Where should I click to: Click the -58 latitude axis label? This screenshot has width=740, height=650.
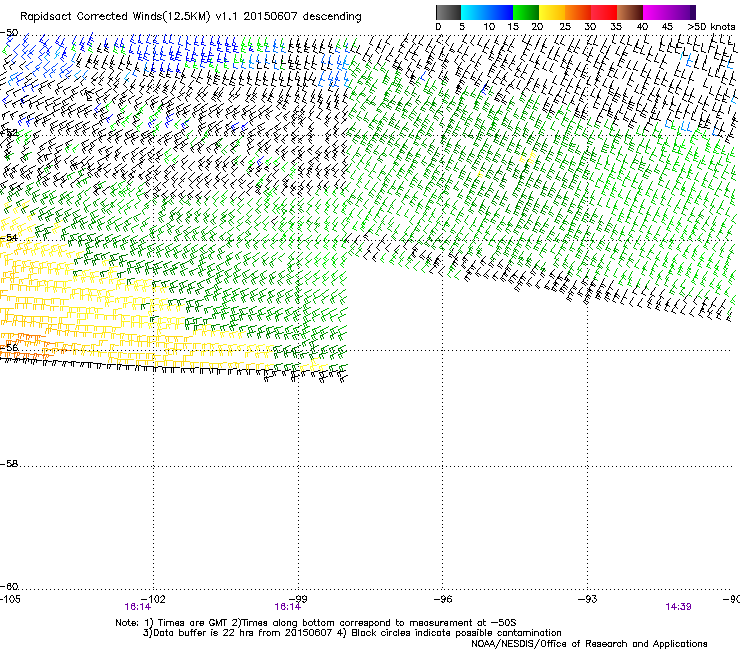[9, 464]
